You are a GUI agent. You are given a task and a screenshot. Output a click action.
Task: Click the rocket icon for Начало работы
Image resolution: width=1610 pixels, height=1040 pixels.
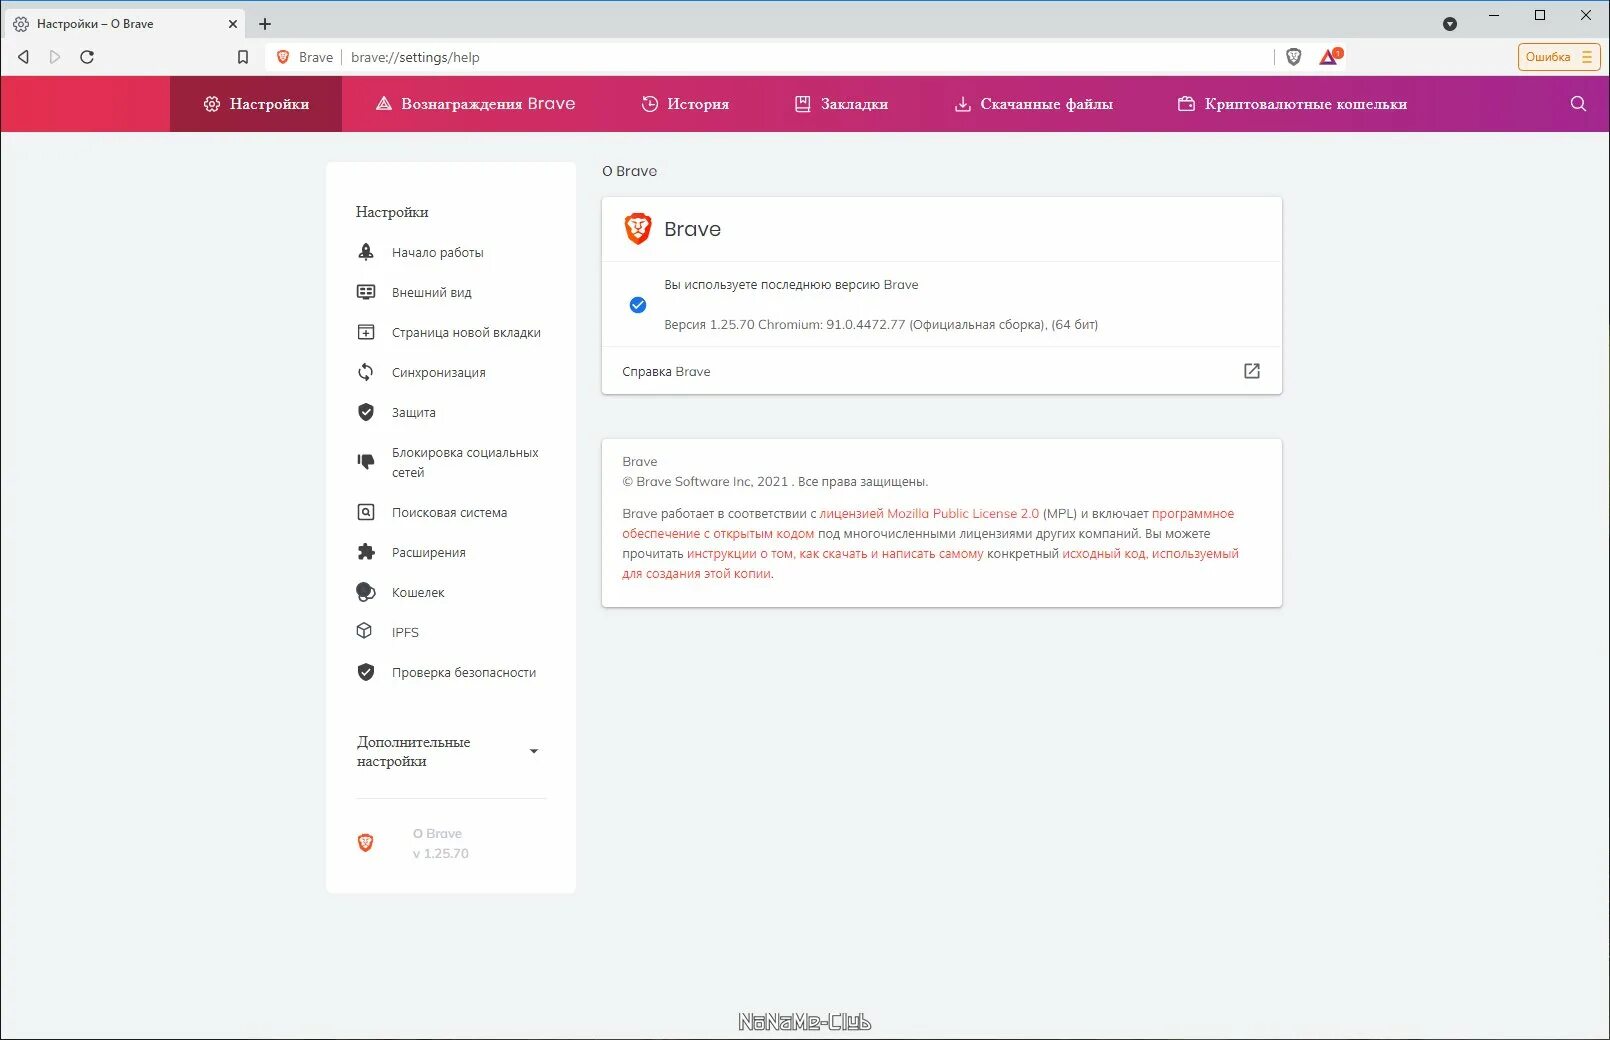[366, 252]
